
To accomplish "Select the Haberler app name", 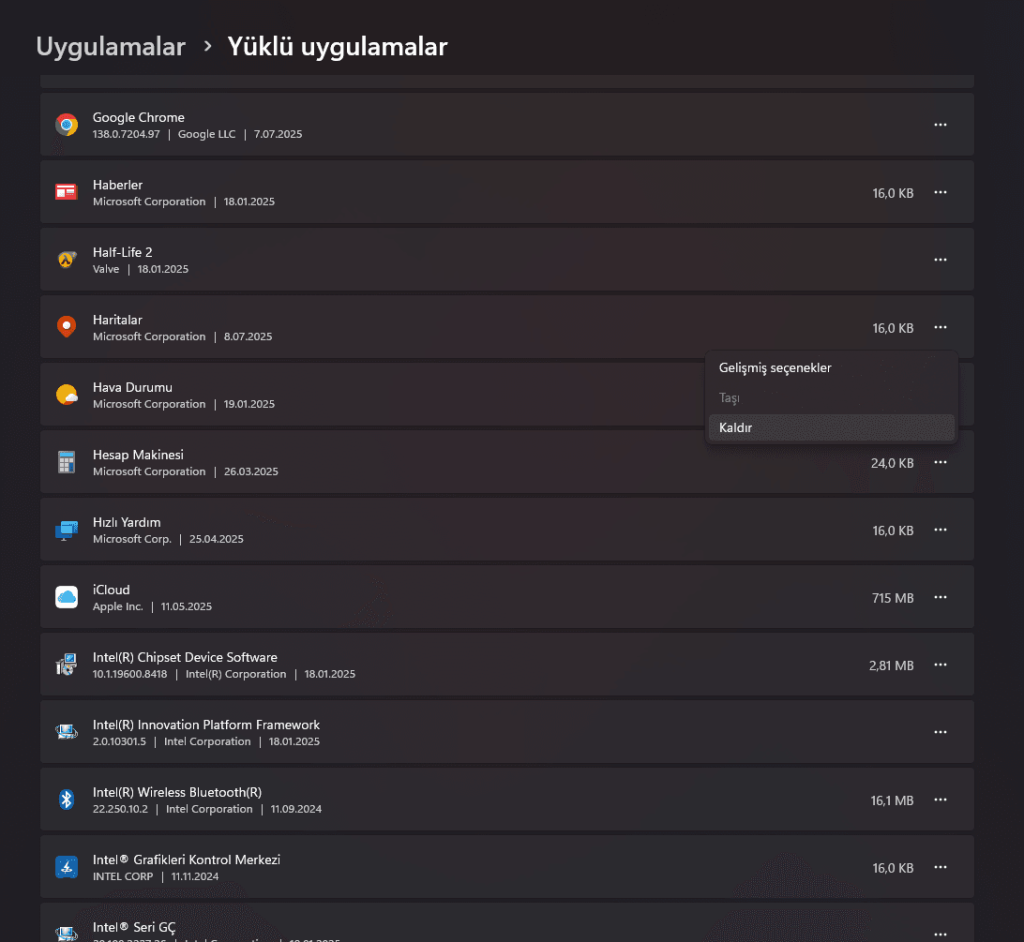I will click(x=118, y=185).
